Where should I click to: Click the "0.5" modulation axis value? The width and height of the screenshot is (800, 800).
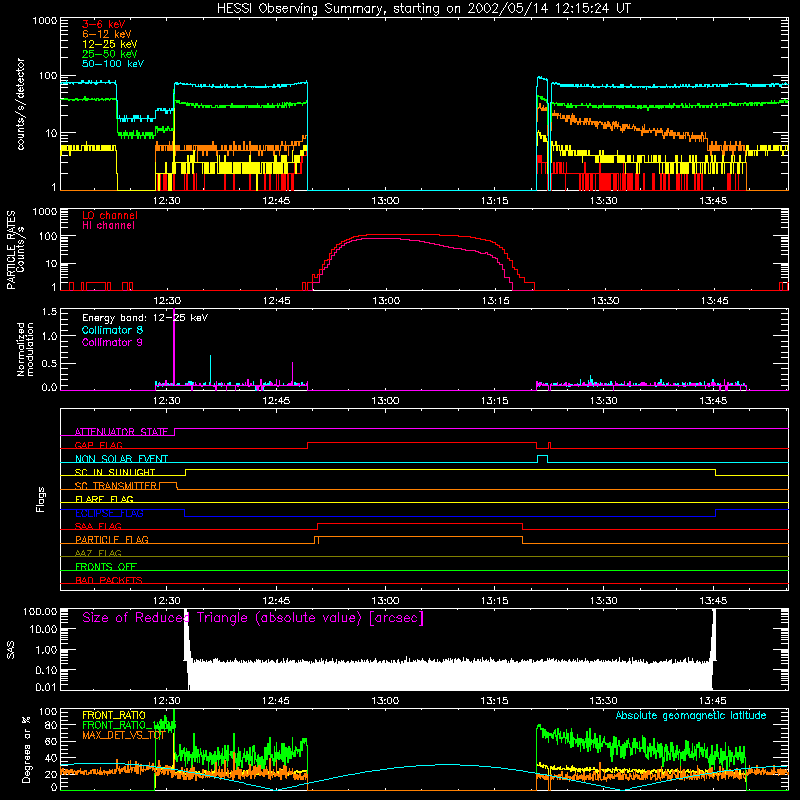click(x=49, y=363)
